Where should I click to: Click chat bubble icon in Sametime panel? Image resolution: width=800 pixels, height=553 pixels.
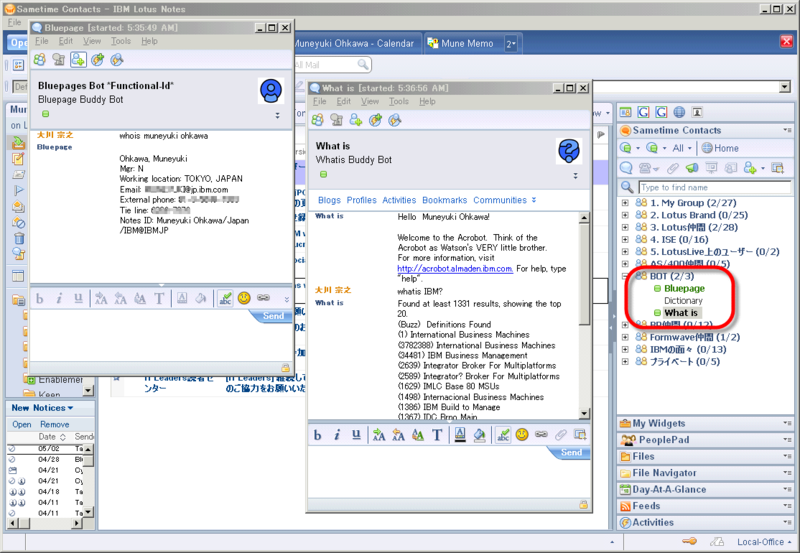click(626, 168)
